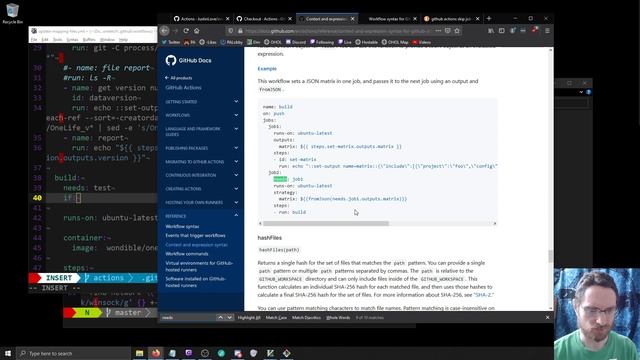Open Workflow syntax sidebar link
This screenshot has width=640, height=360.
click(182, 227)
